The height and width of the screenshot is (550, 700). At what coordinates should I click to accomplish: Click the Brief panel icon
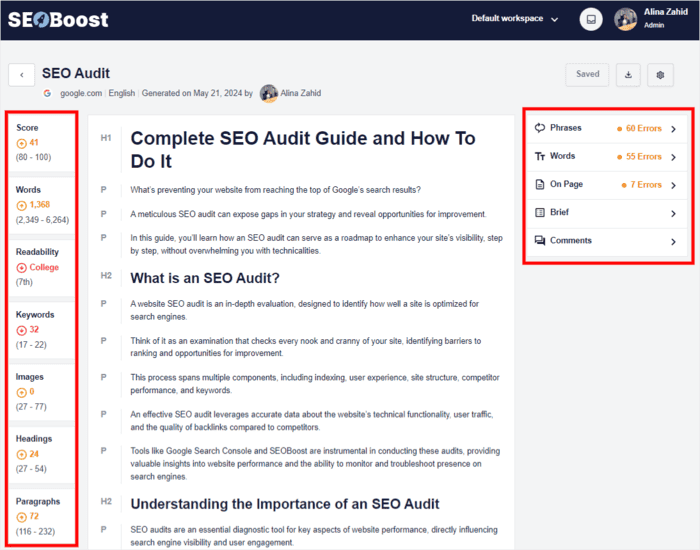(540, 212)
